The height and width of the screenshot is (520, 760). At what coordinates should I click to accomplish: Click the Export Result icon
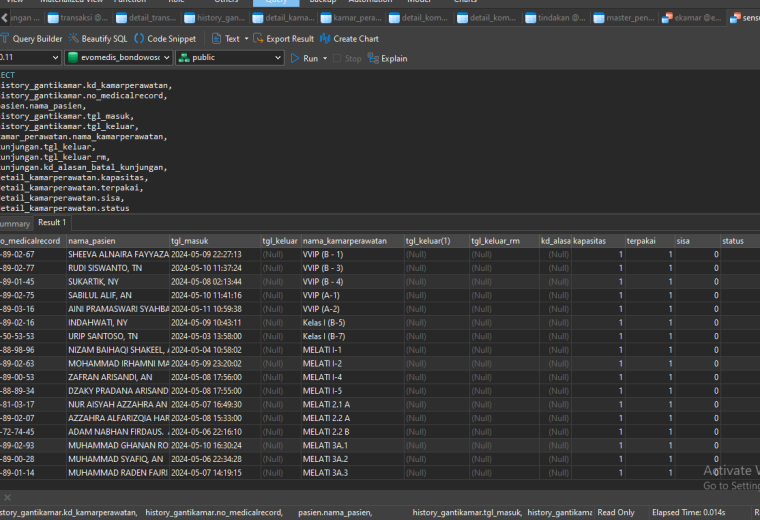pyautogui.click(x=258, y=38)
